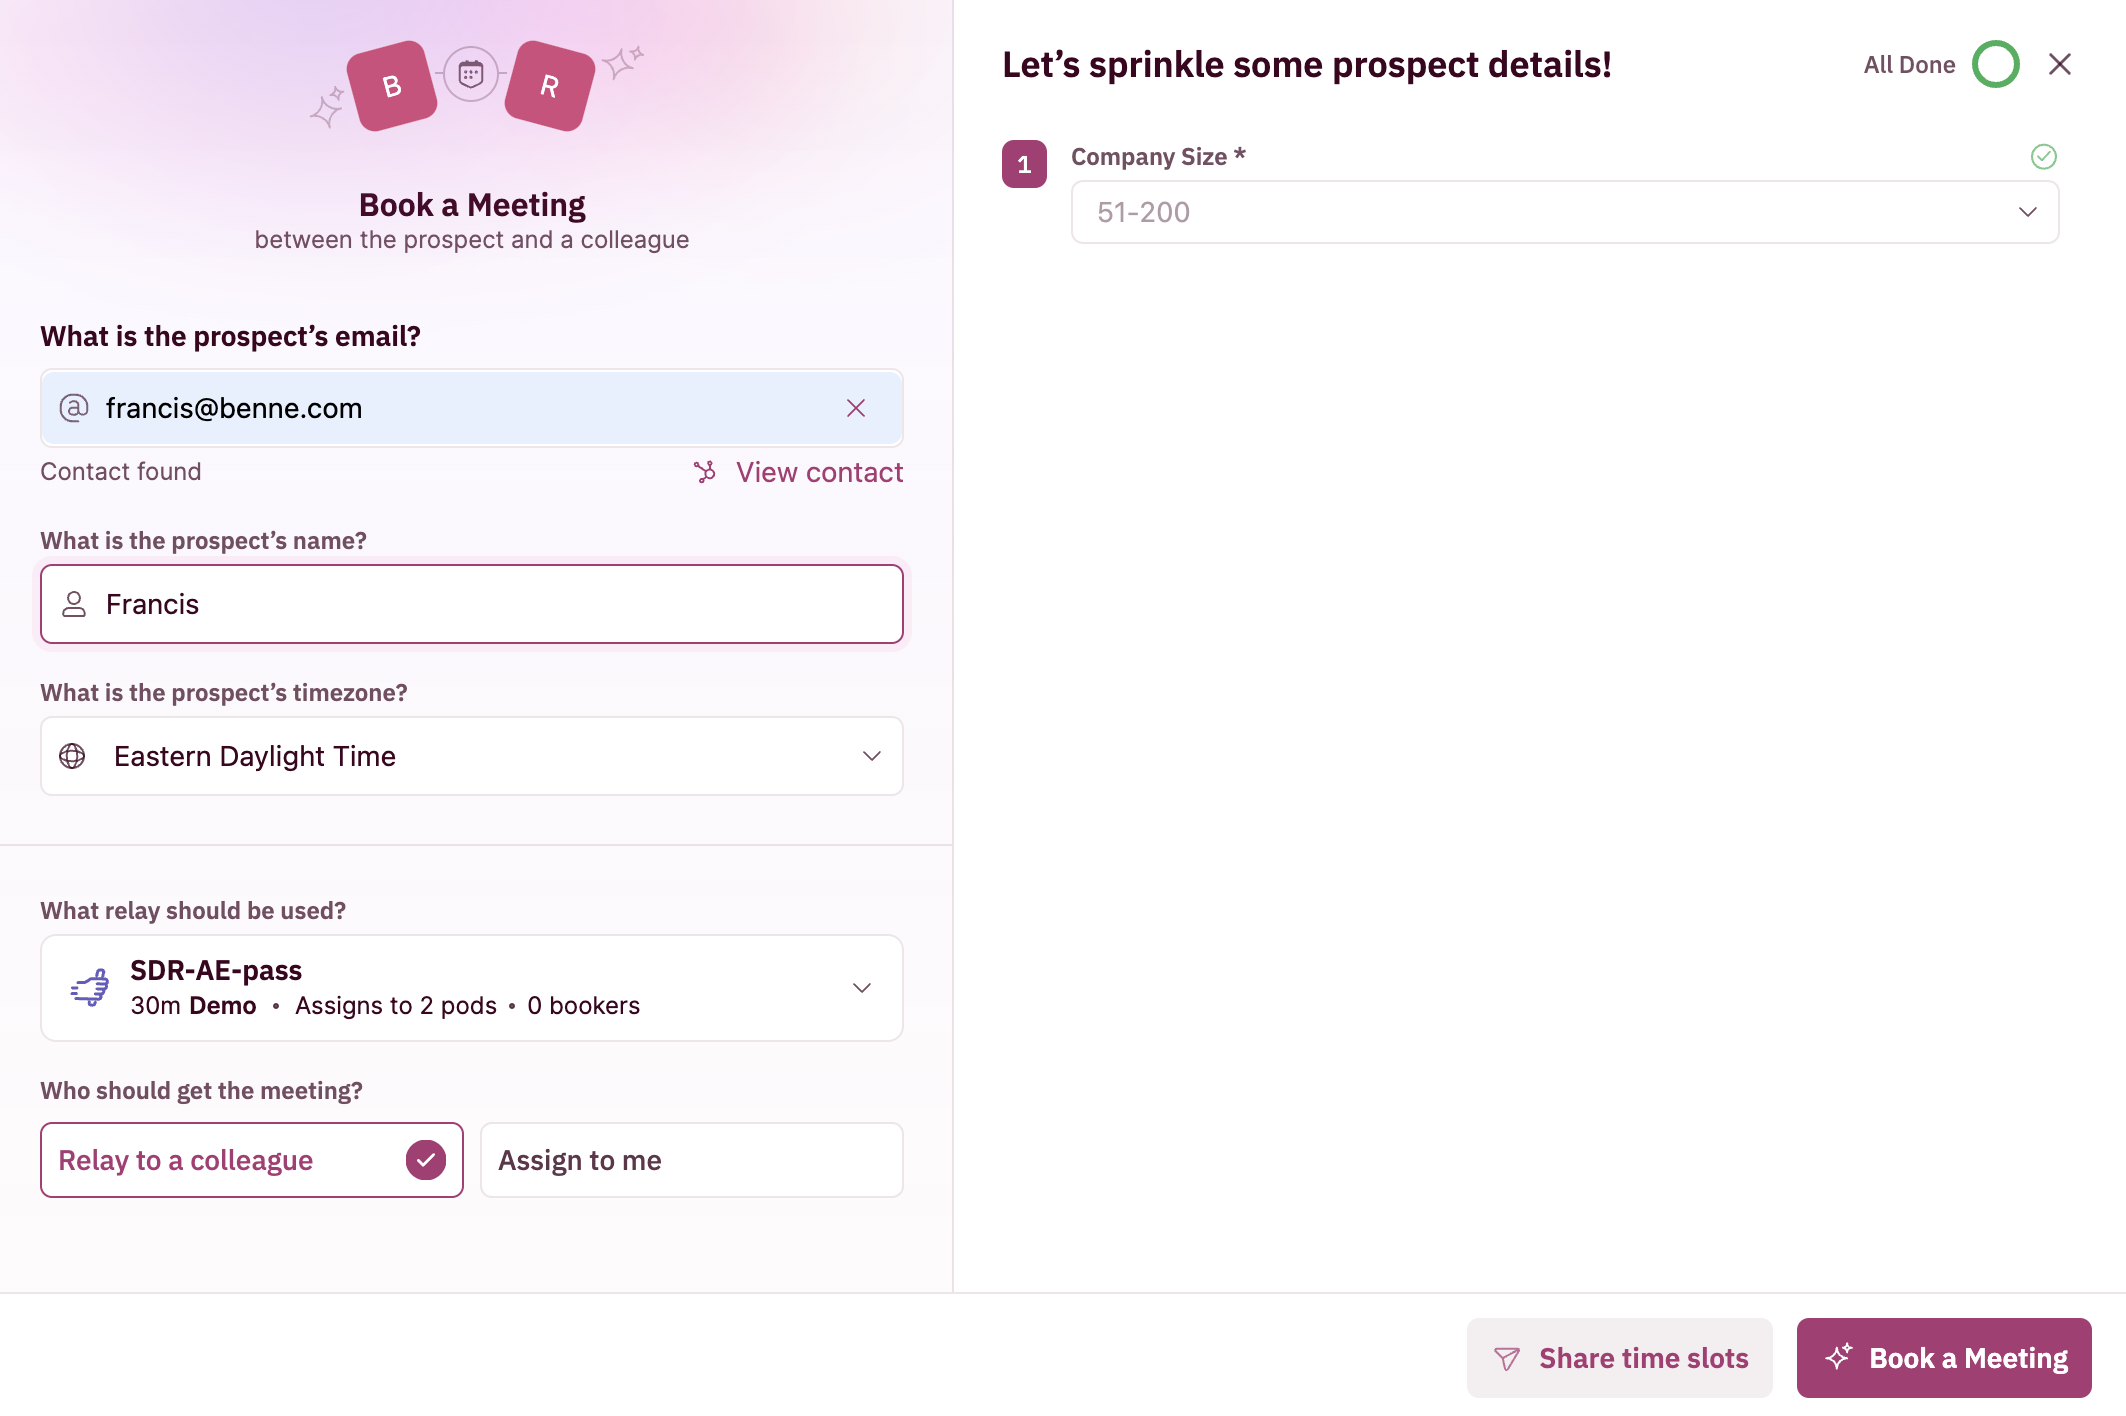Image resolution: width=2126 pixels, height=1416 pixels.
Task: Open the Company Size dropdown
Action: click(1564, 212)
